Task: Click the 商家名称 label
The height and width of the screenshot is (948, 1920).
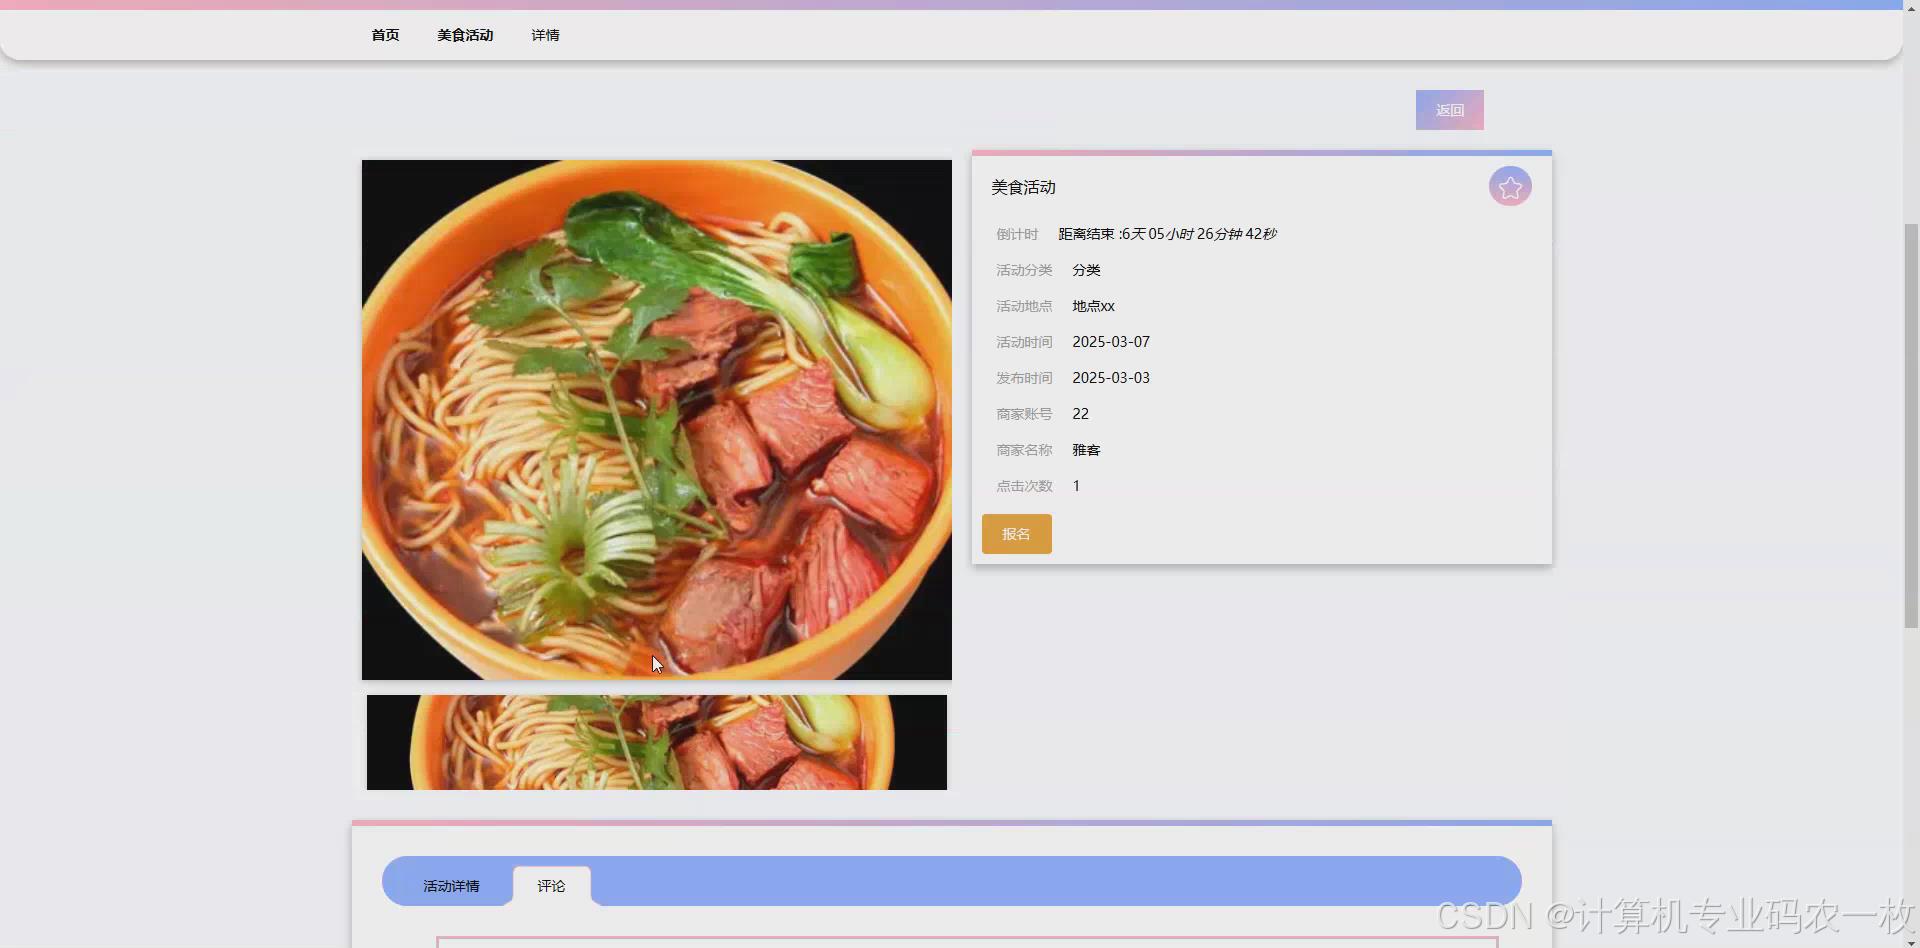Action: click(x=1024, y=450)
